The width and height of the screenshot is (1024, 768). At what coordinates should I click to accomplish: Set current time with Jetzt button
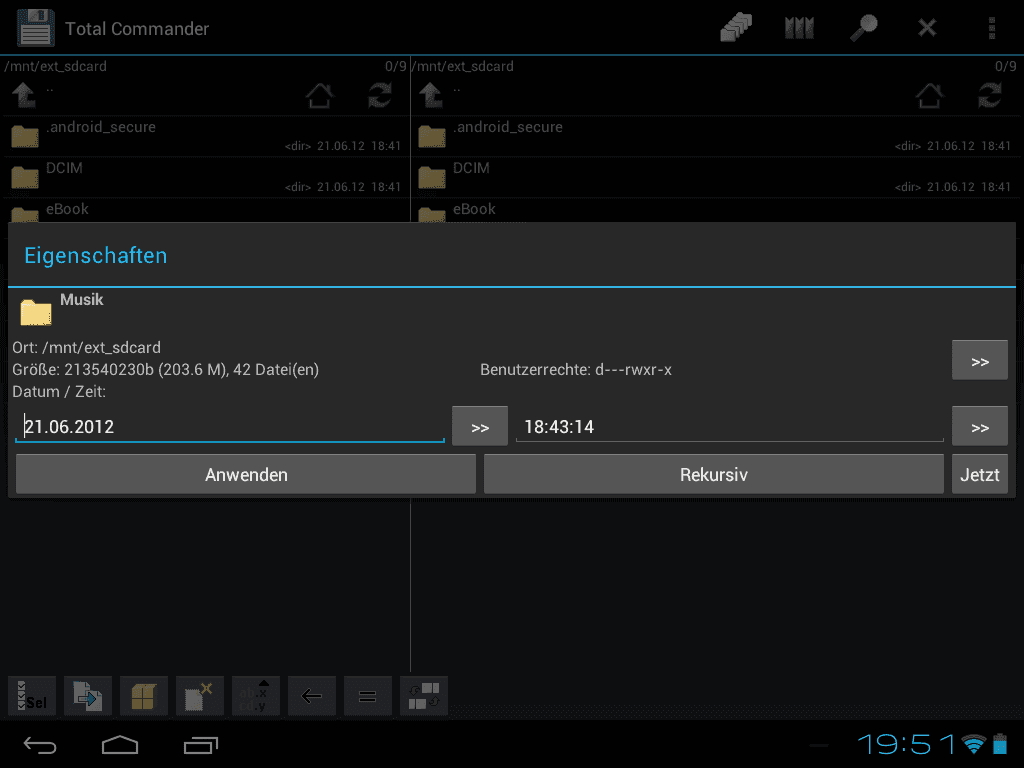[x=980, y=474]
